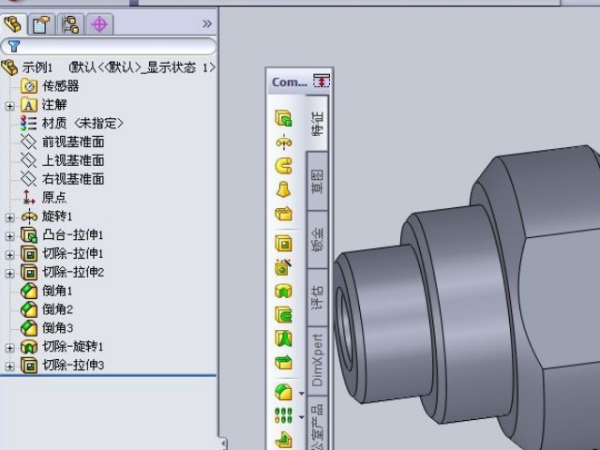Viewport: 600px width, 450px height.
Task: Select the 切除-旋转1 feature
Action: click(x=73, y=346)
